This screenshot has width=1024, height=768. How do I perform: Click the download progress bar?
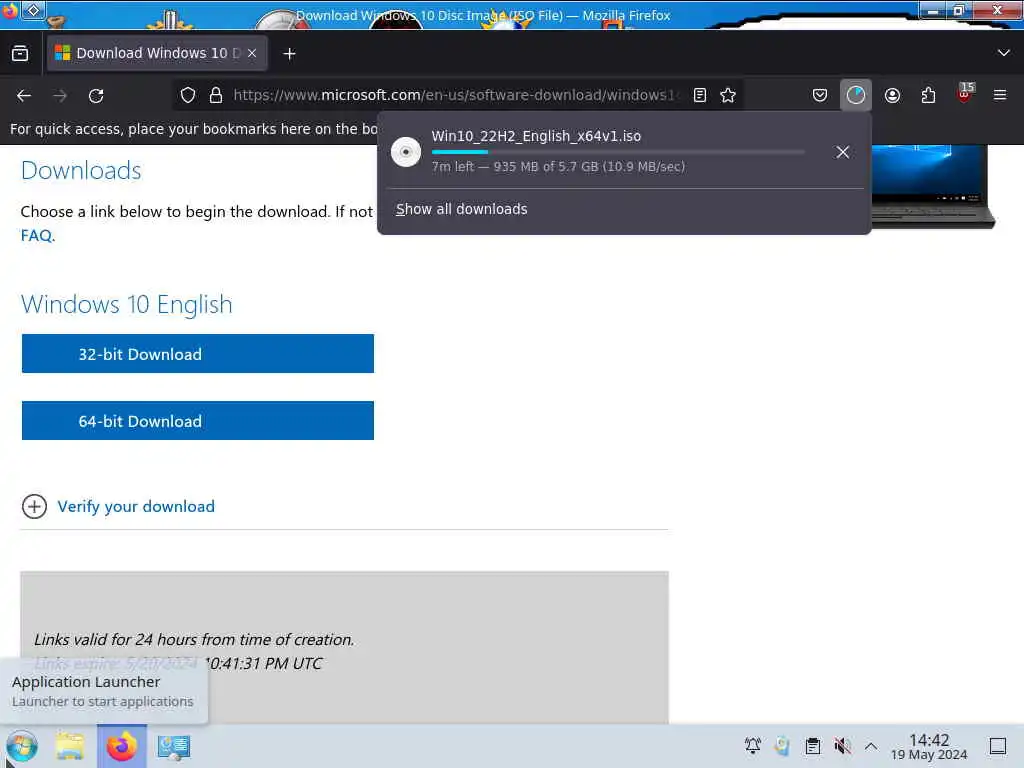point(618,152)
